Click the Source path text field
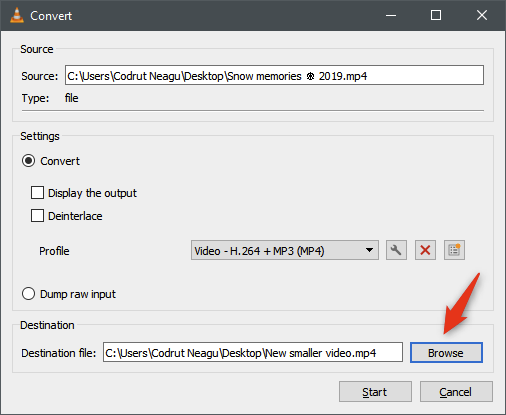 (x=274, y=75)
